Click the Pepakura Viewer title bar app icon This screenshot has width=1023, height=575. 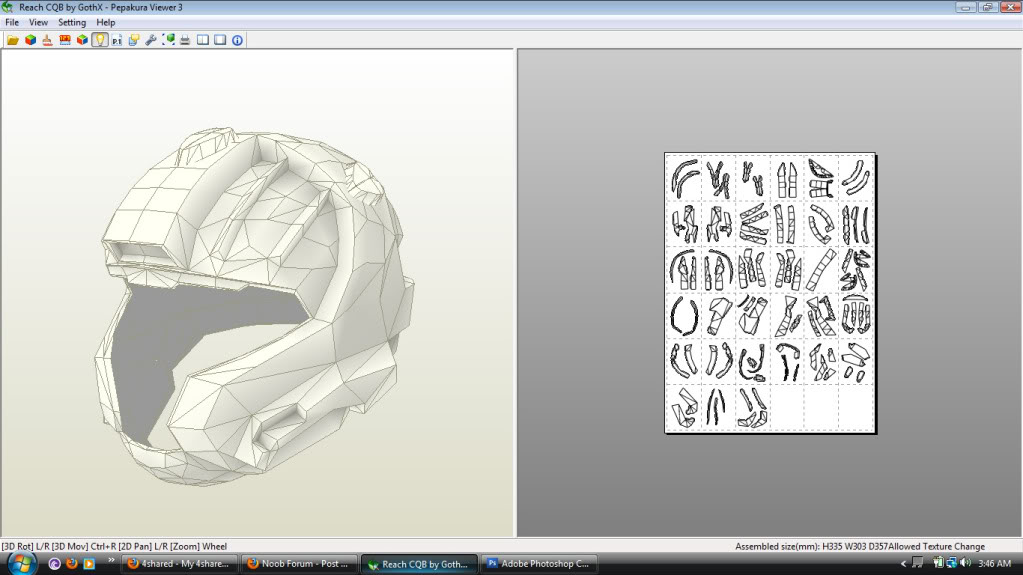click(x=7, y=7)
